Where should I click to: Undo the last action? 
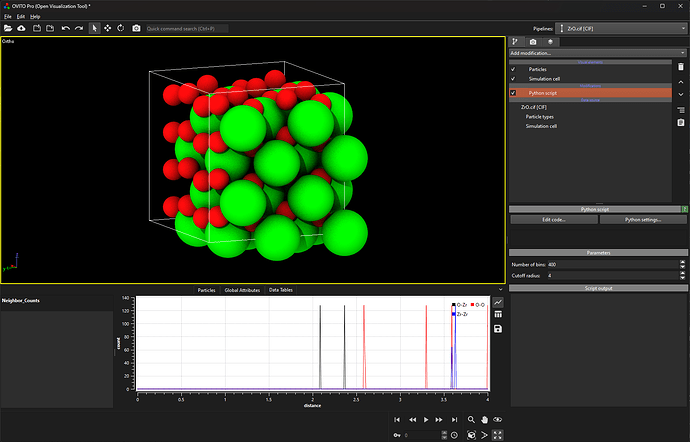[66, 28]
